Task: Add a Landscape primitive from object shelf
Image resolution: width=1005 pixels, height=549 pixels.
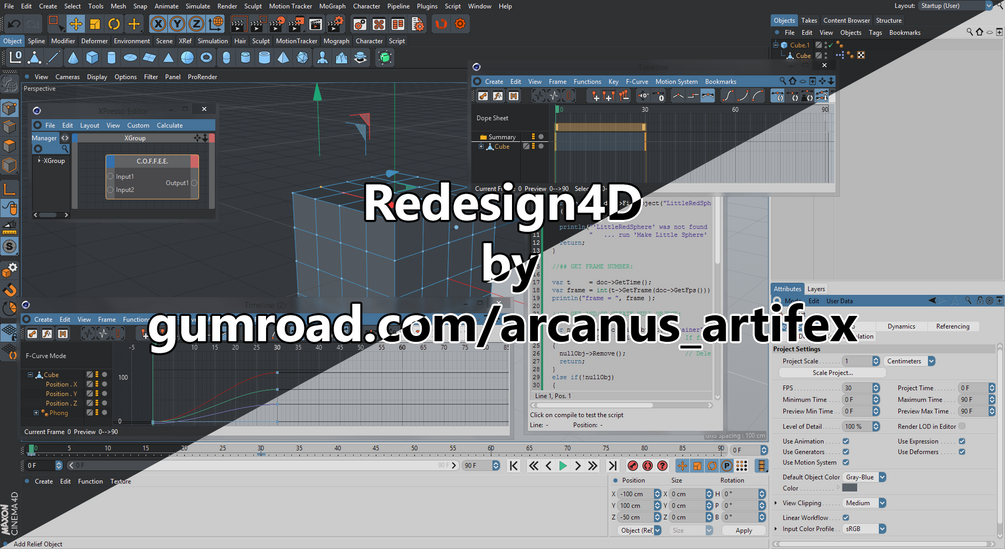Action: coord(342,58)
